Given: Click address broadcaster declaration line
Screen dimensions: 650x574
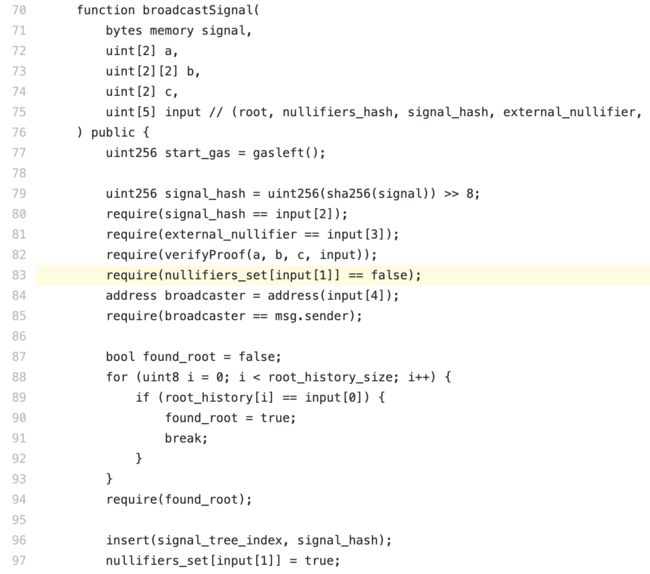Looking at the screenshot, I should [x=252, y=296].
